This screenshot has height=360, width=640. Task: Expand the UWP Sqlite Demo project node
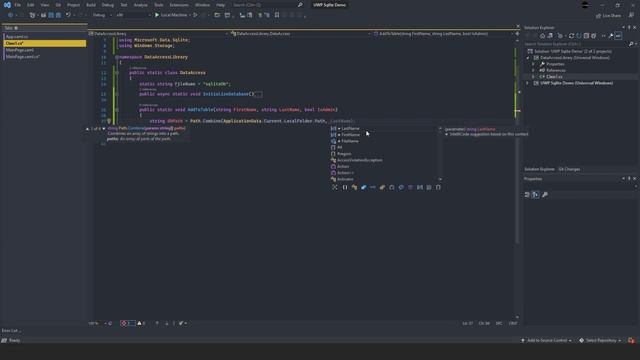[528, 83]
